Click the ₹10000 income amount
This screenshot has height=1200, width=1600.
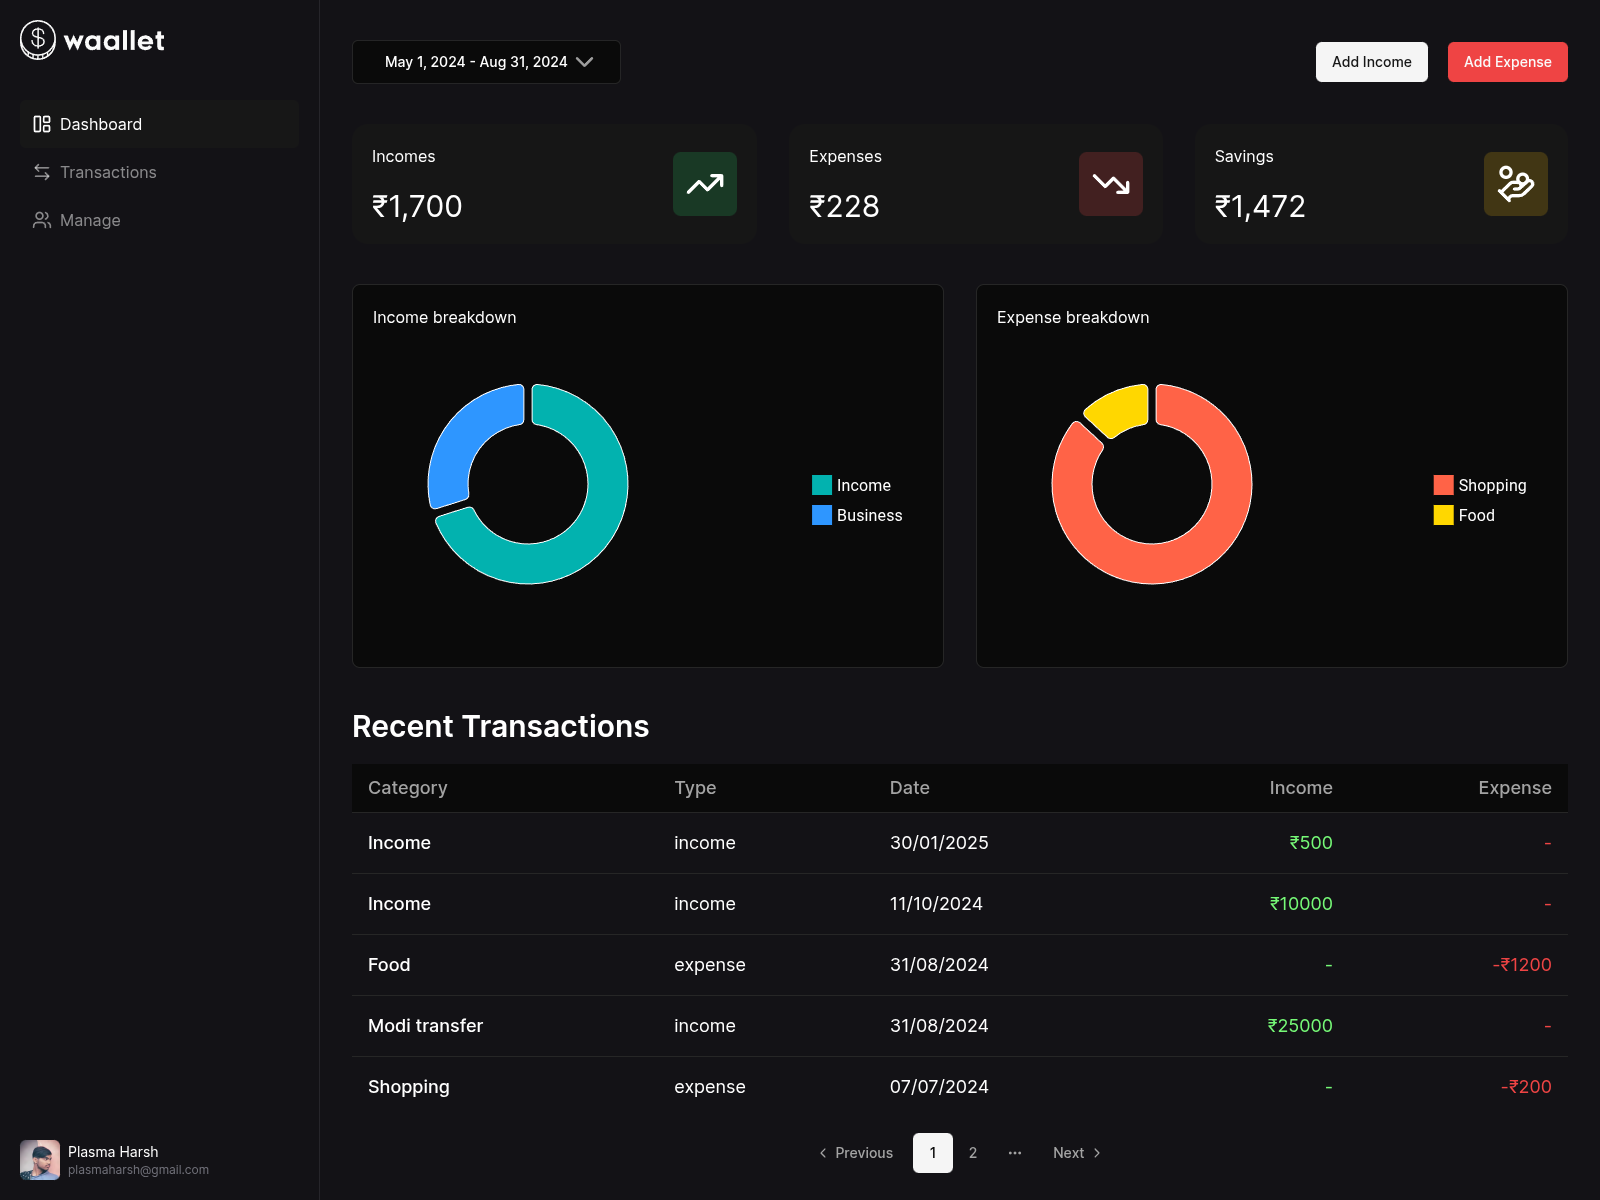(1301, 904)
